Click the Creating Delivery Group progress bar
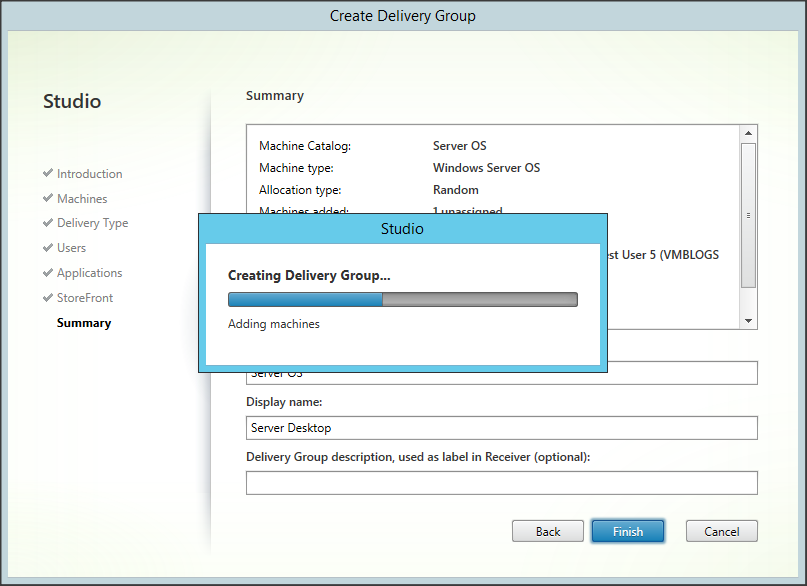The width and height of the screenshot is (807, 586). coord(402,299)
